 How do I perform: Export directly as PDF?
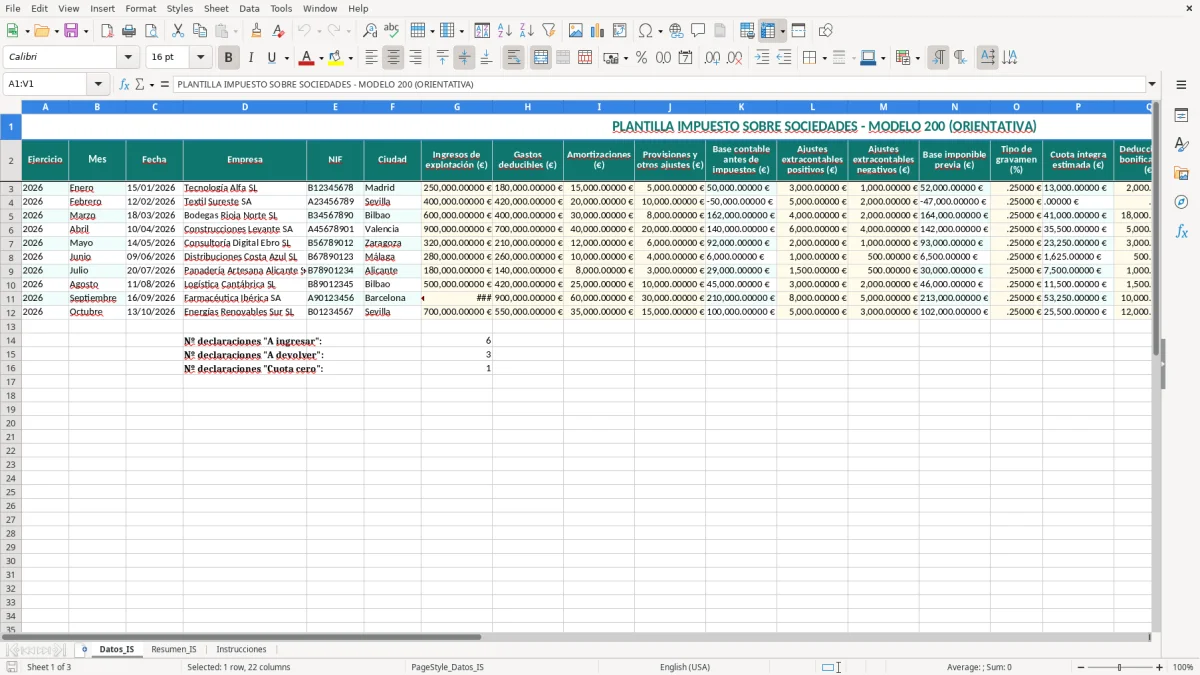(106, 31)
